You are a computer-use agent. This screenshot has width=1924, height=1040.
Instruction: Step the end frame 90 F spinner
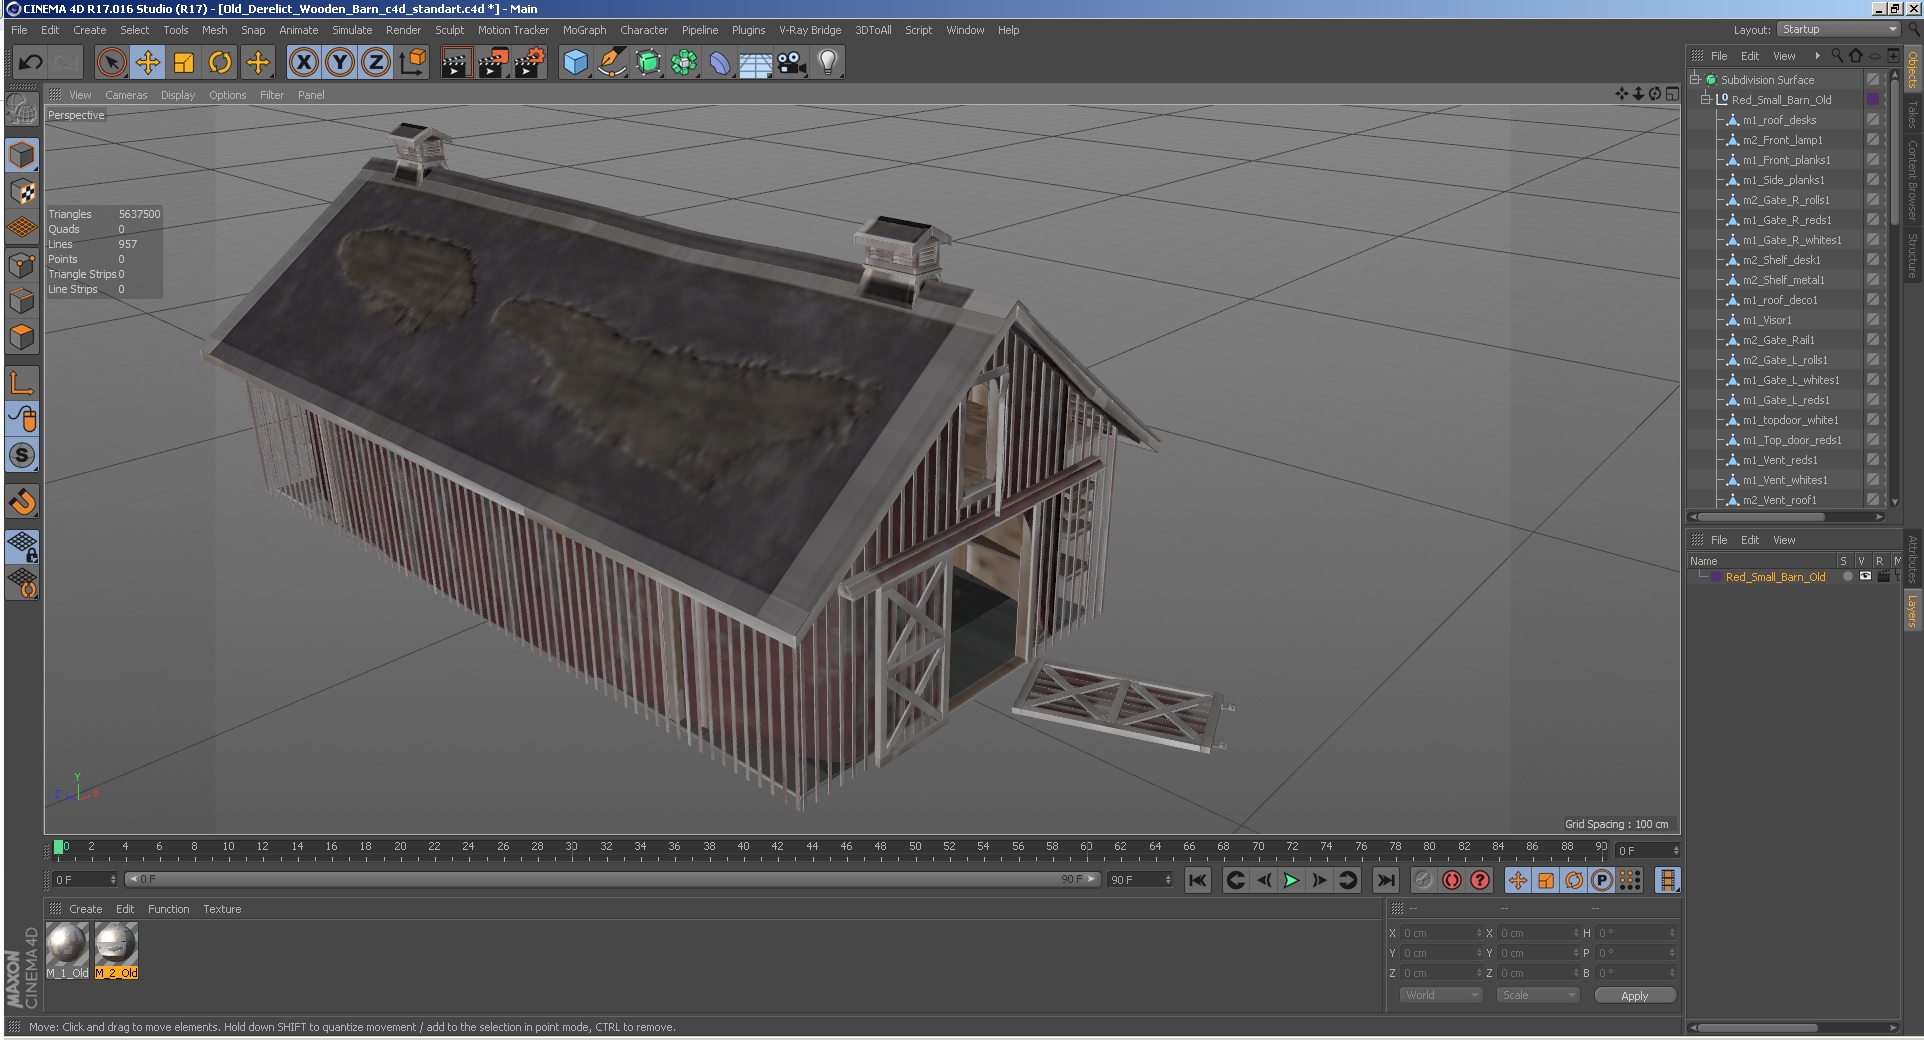pos(1168,879)
